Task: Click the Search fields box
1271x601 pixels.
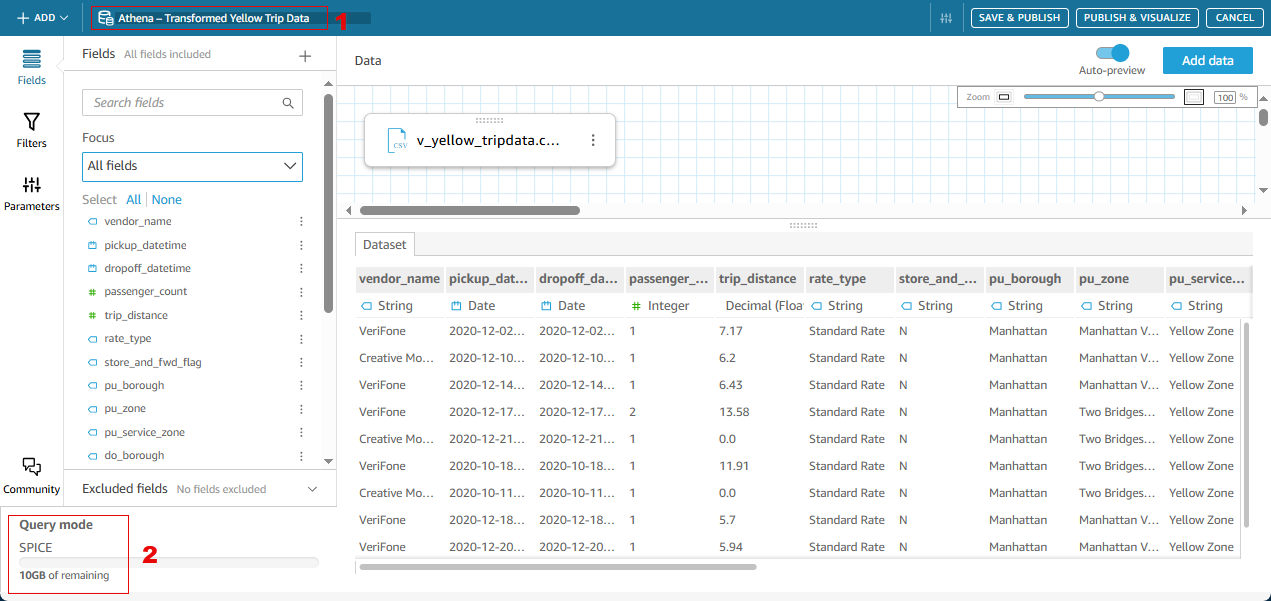Action: pos(192,102)
